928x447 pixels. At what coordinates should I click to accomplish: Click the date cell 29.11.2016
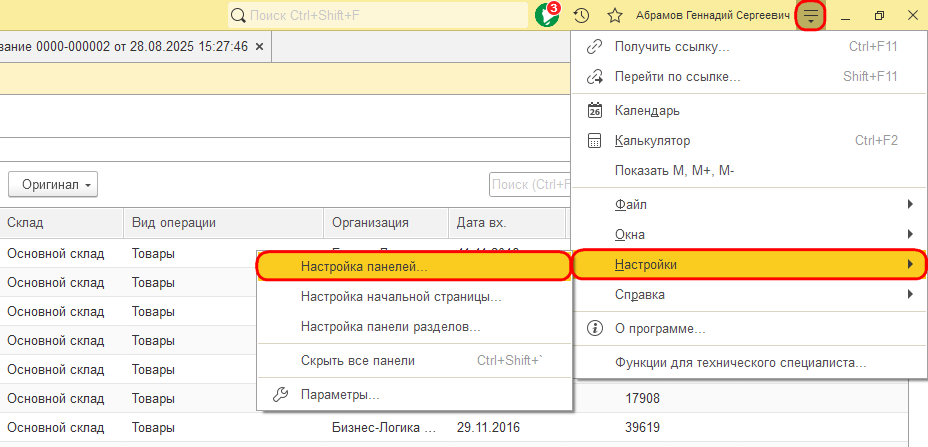pos(488,427)
